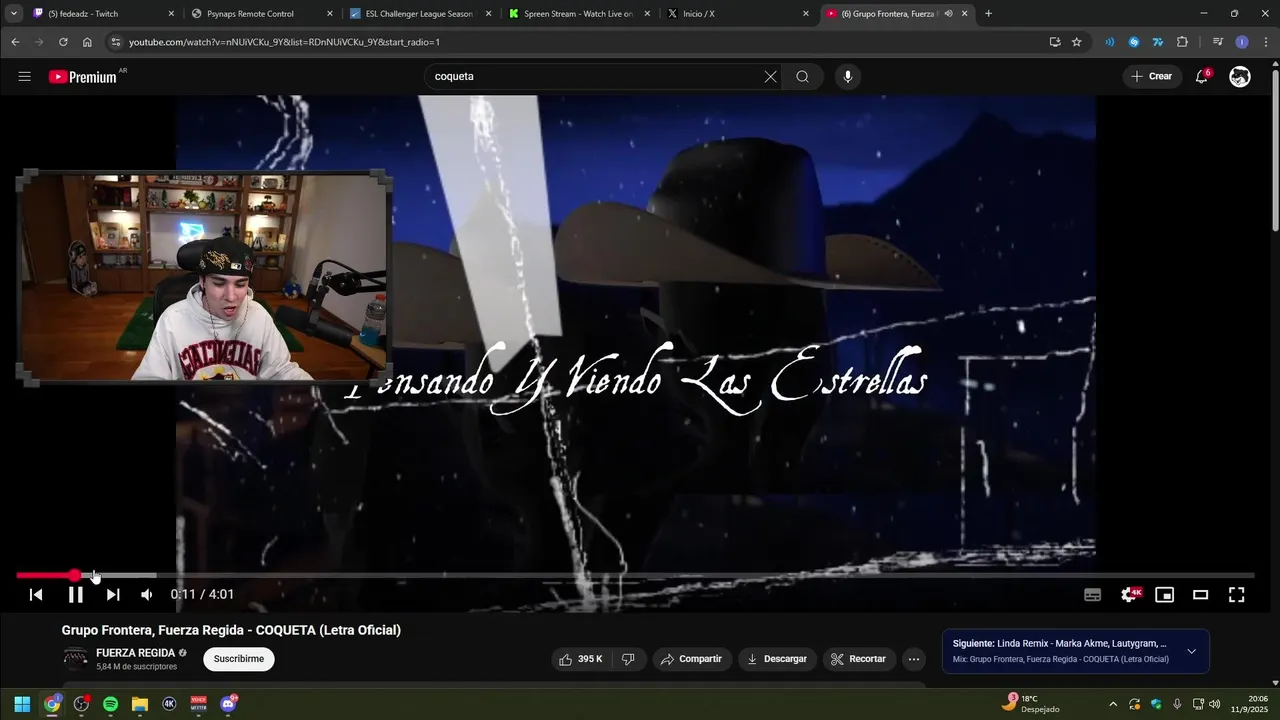Viewport: 1280px width, 720px height.
Task: Toggle subtitles in the player
Action: click(1093, 594)
